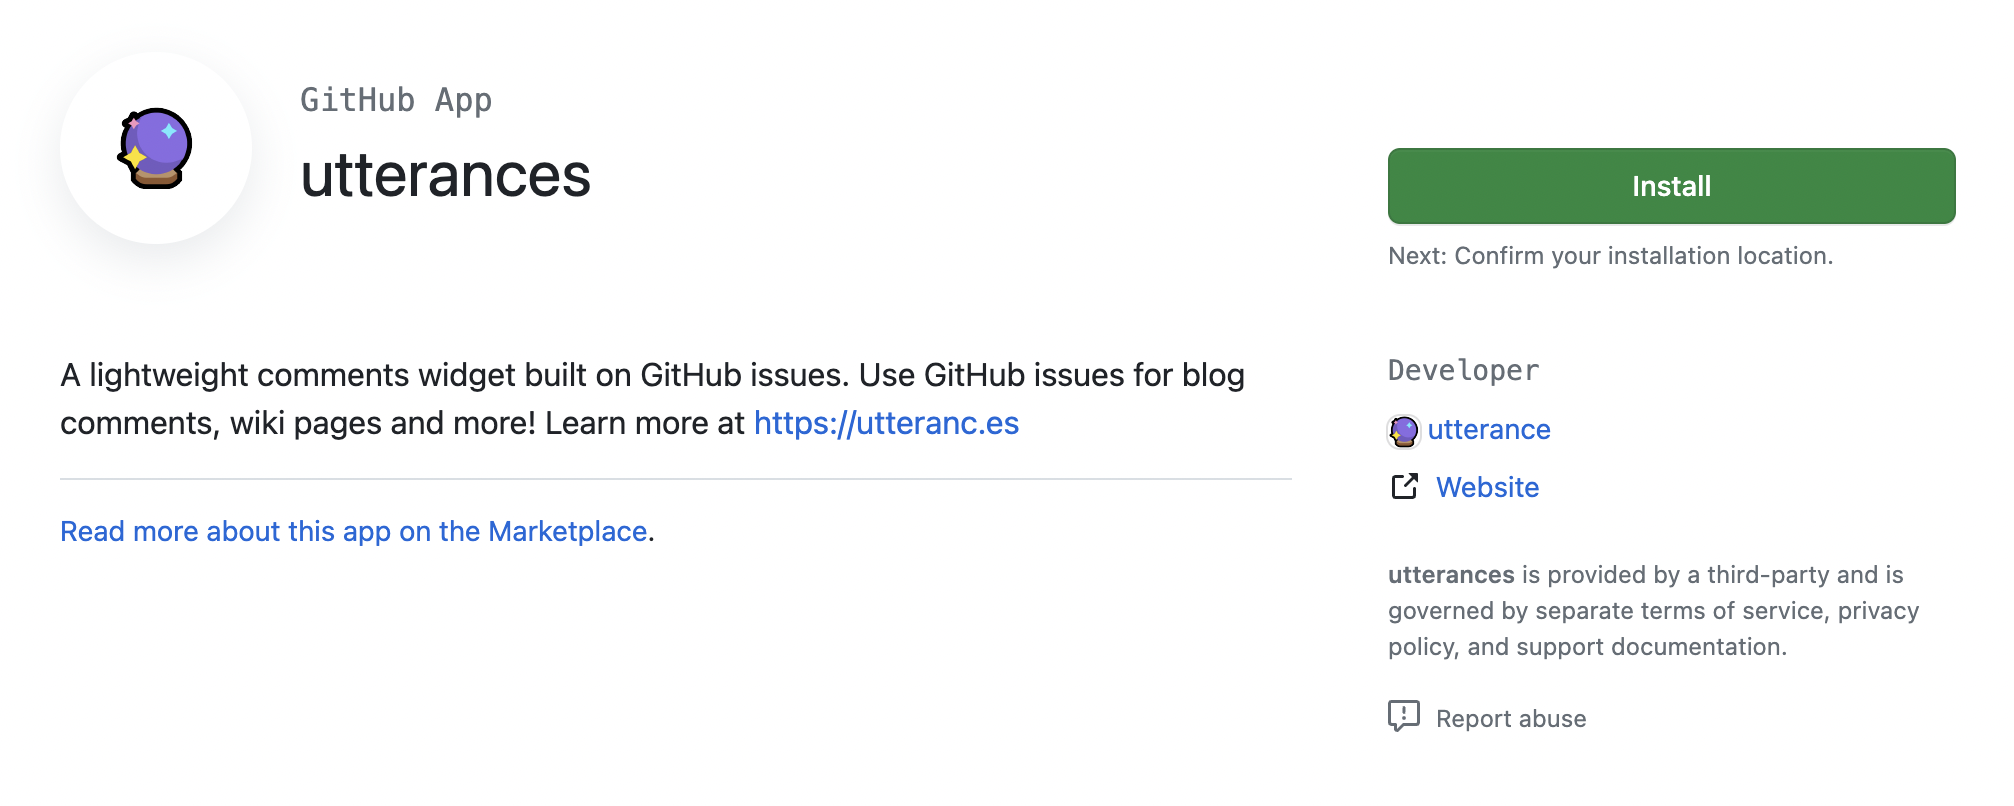Click the utterances crystal ball logo
The image size is (2014, 806).
156,148
